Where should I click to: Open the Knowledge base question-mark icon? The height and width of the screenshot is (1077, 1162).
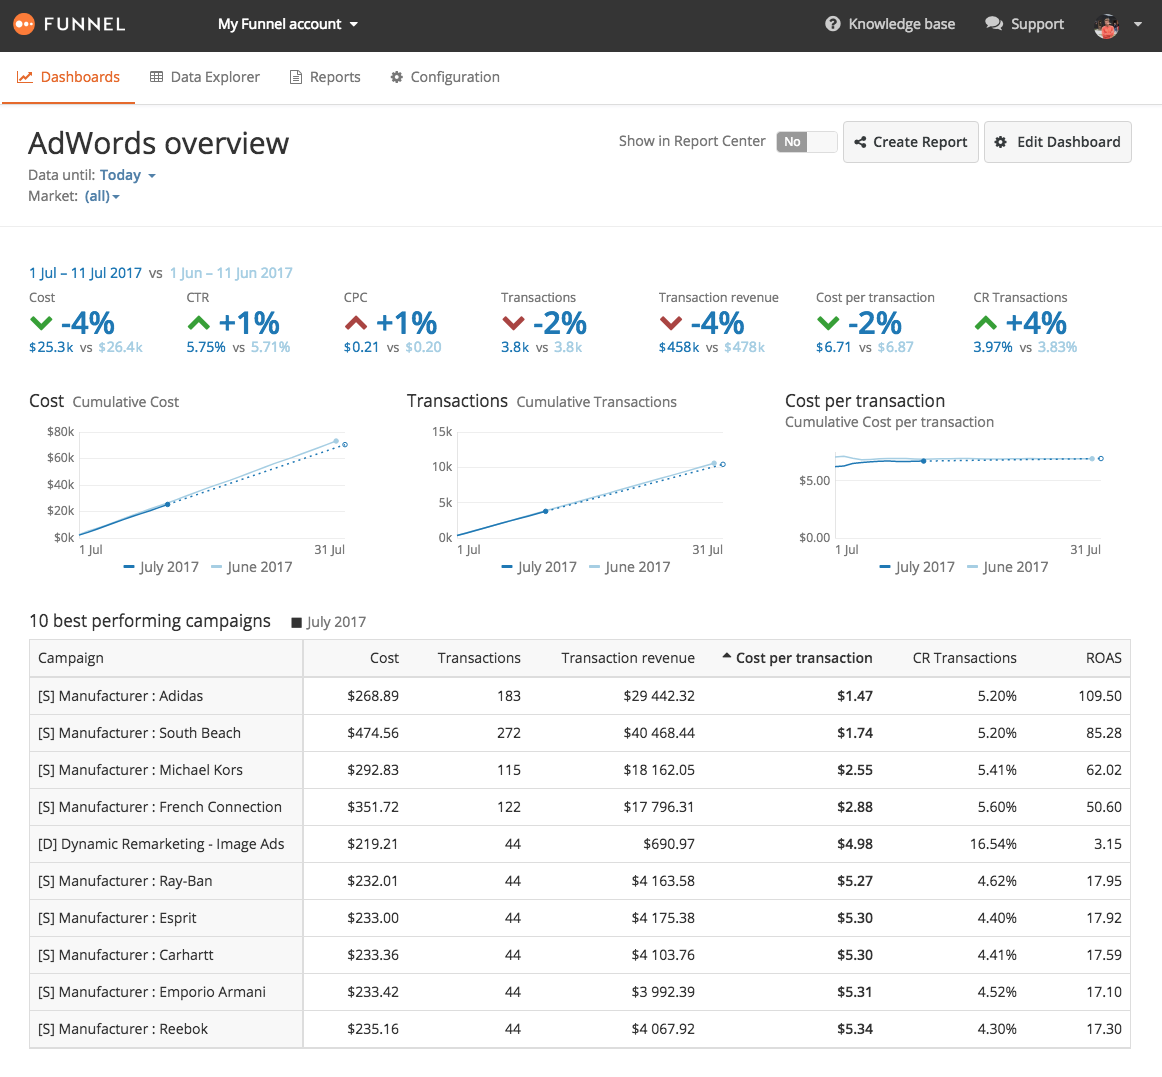(833, 24)
